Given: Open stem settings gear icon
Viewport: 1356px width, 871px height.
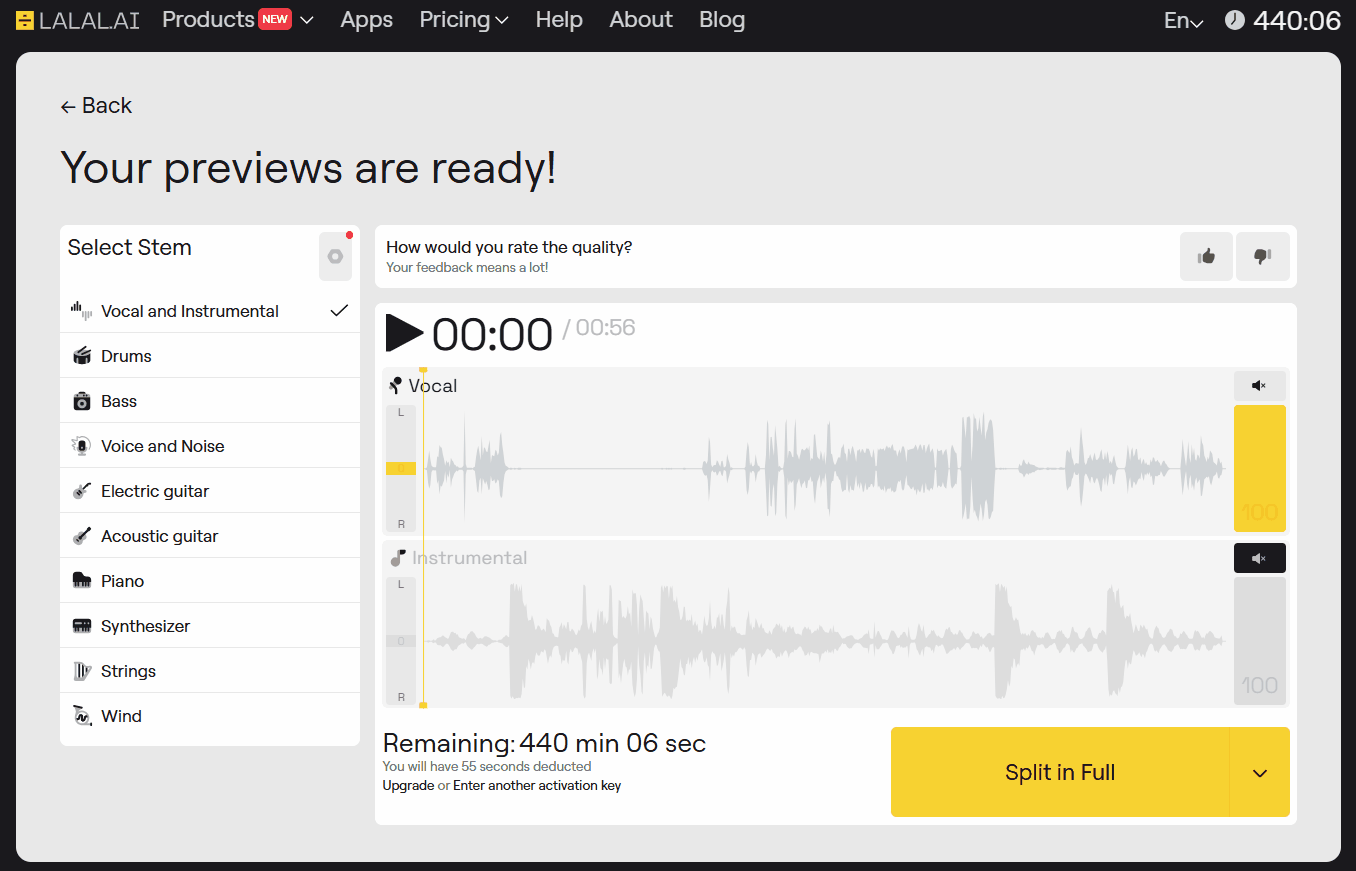Looking at the screenshot, I should [335, 257].
